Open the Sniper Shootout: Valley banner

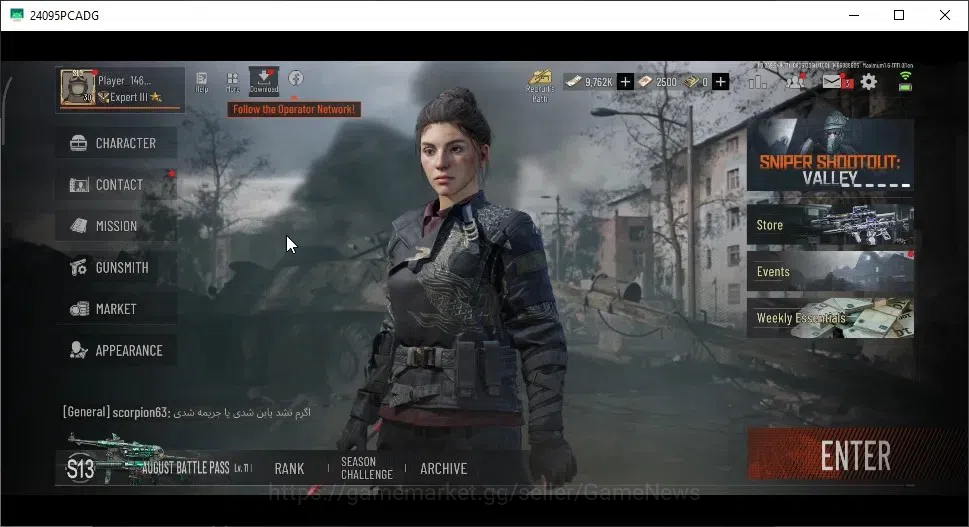830,154
